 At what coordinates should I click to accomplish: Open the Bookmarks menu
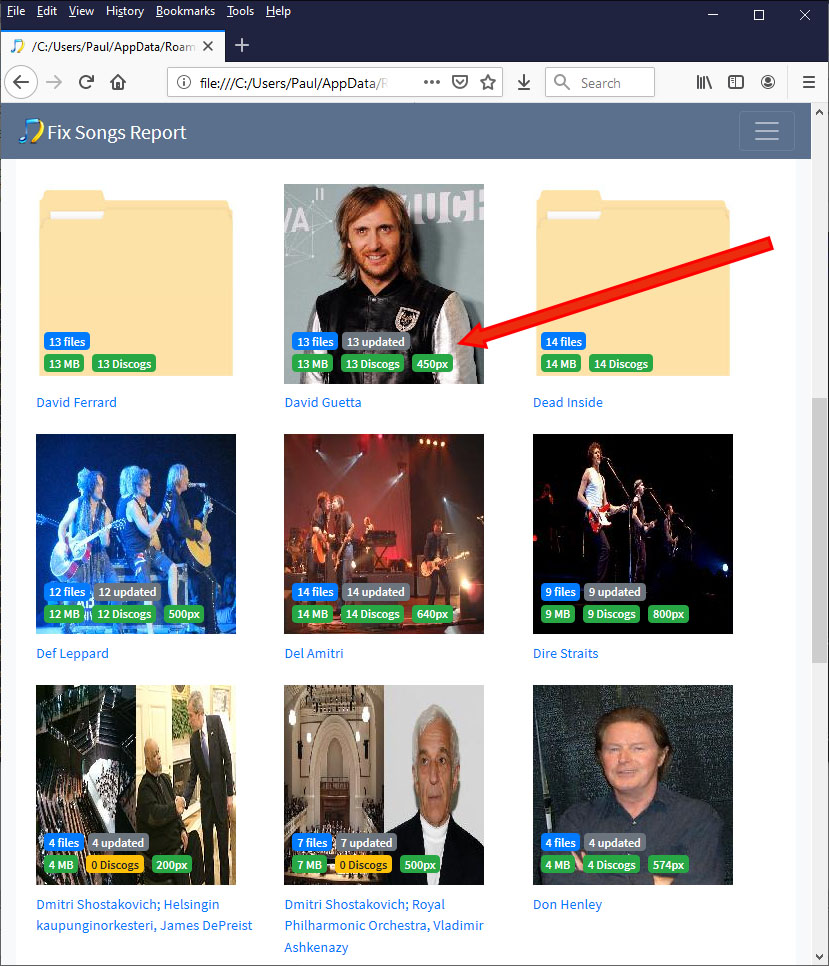tap(185, 11)
